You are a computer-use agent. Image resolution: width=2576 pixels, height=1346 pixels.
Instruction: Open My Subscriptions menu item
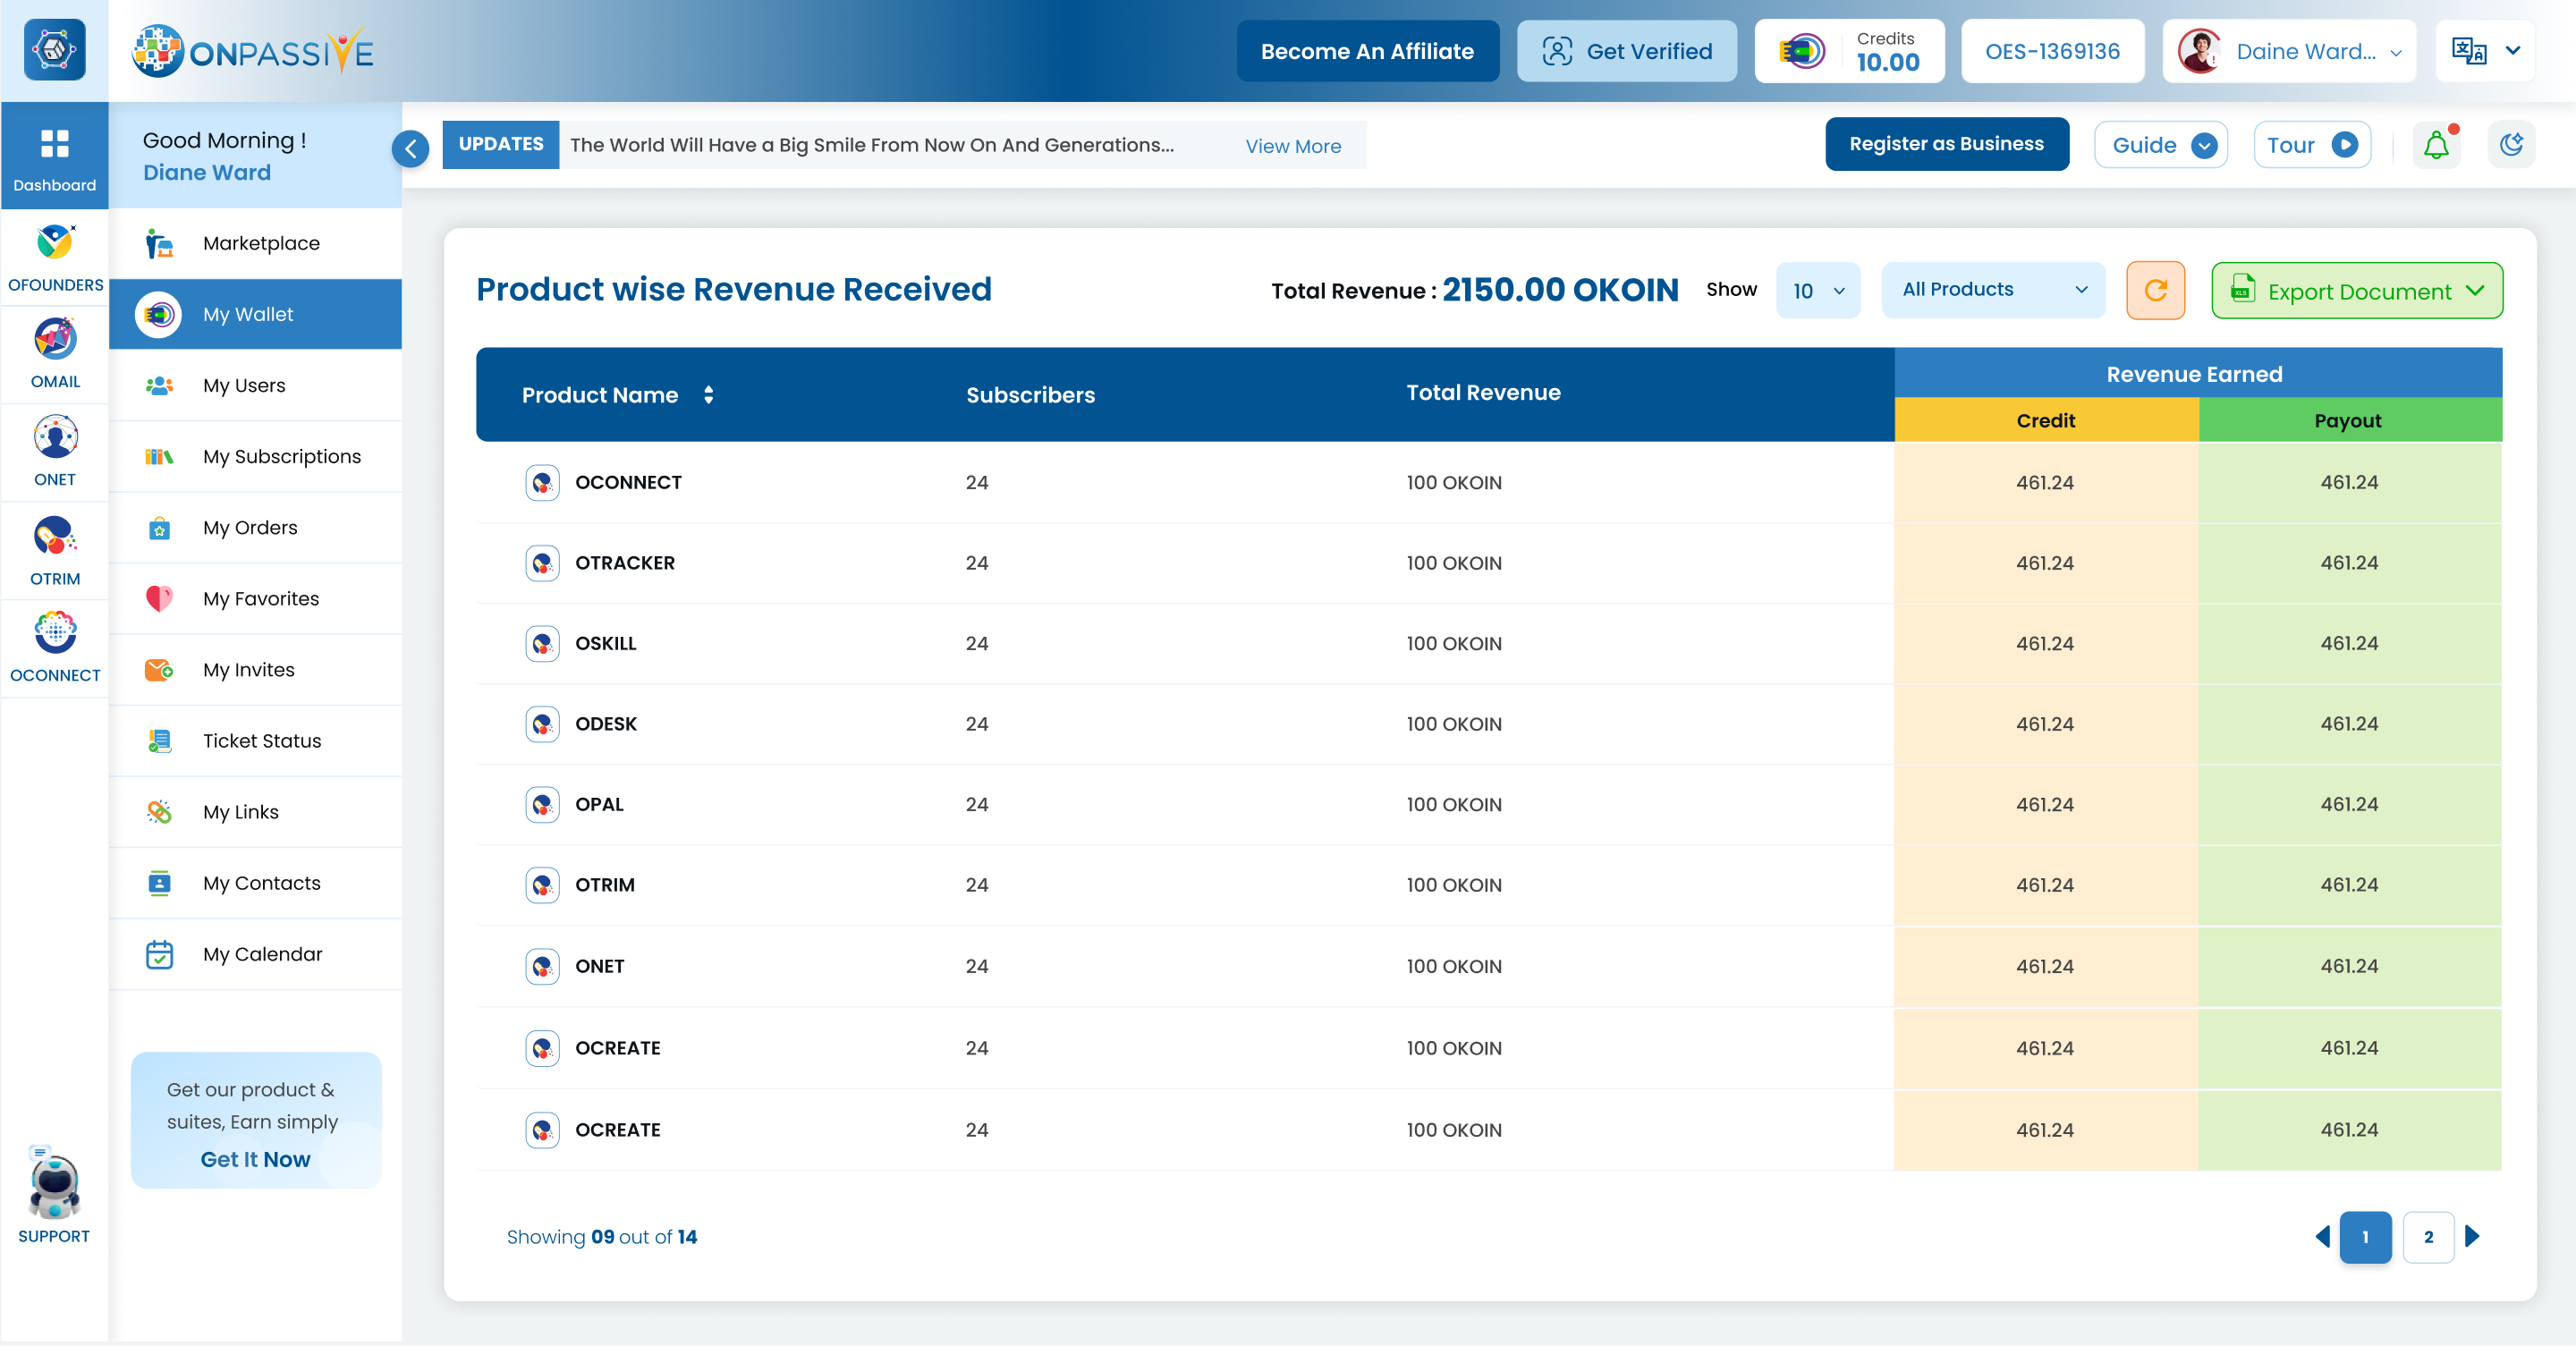tap(255, 457)
